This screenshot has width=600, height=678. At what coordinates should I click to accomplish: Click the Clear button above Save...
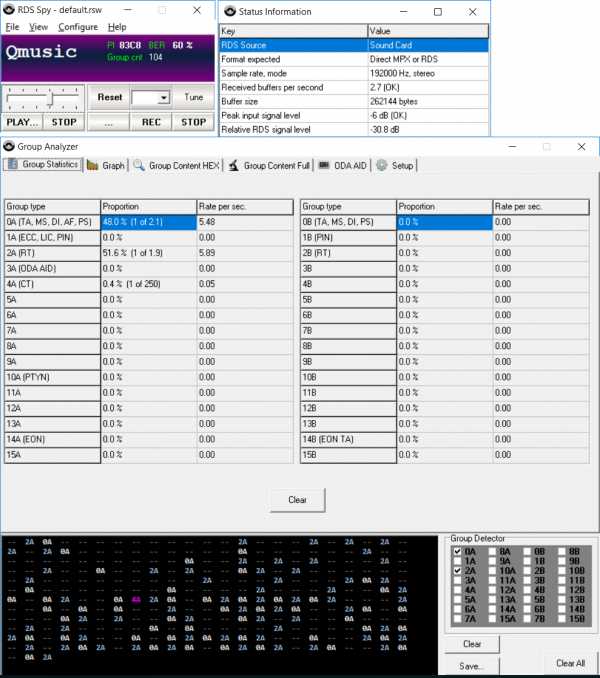coord(472,644)
